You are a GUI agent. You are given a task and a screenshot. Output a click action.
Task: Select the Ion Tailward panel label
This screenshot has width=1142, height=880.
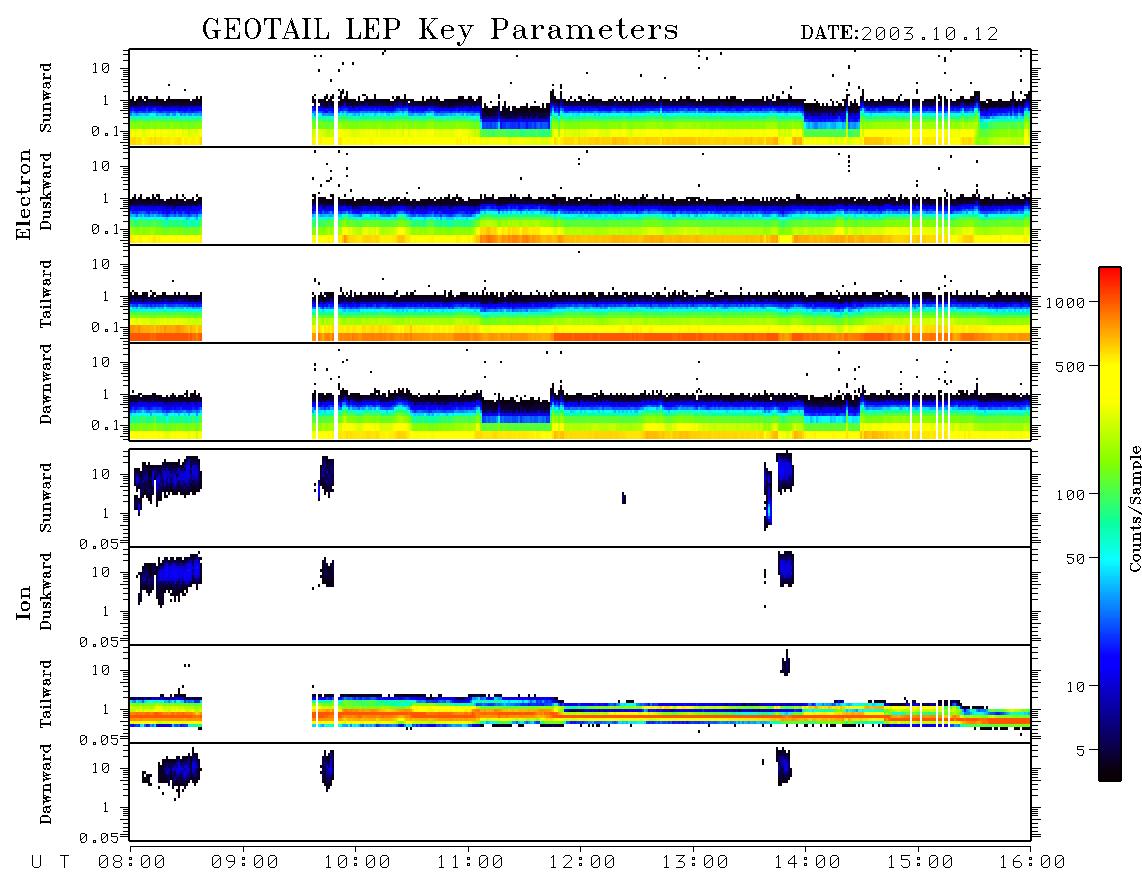[45, 694]
